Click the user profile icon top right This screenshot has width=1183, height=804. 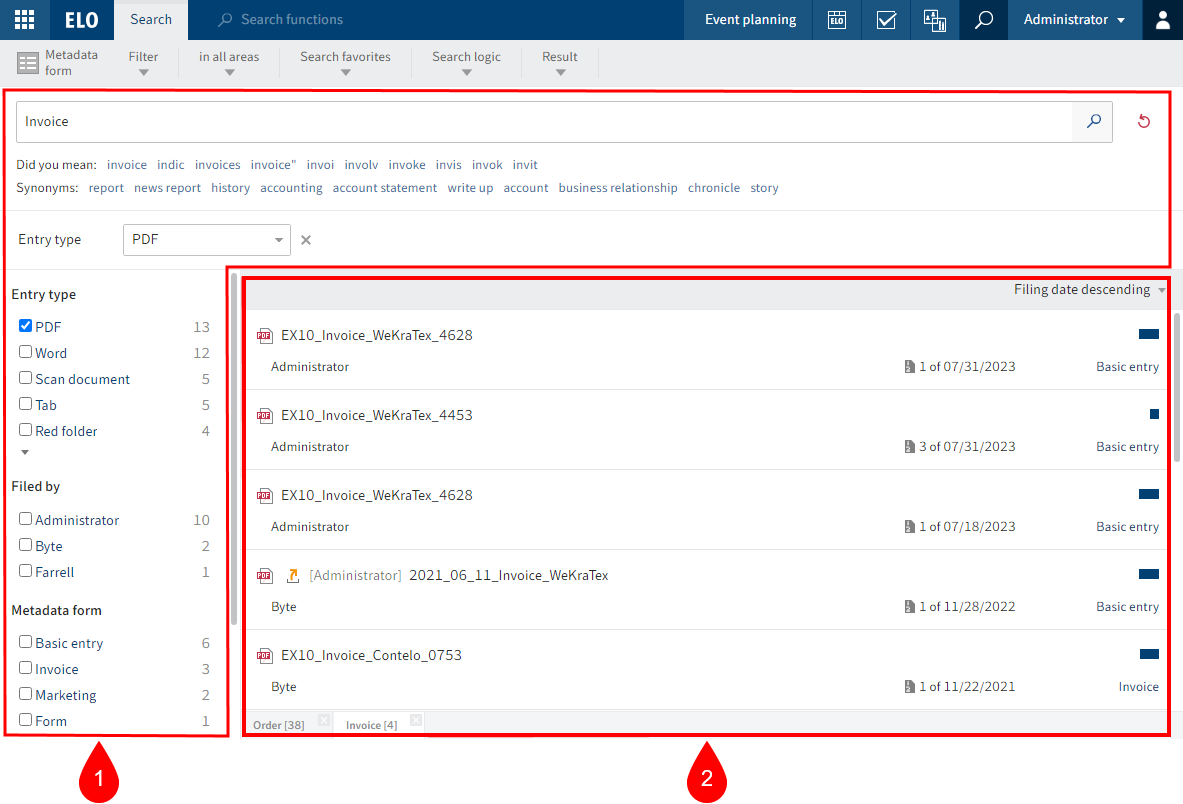pos(1161,20)
